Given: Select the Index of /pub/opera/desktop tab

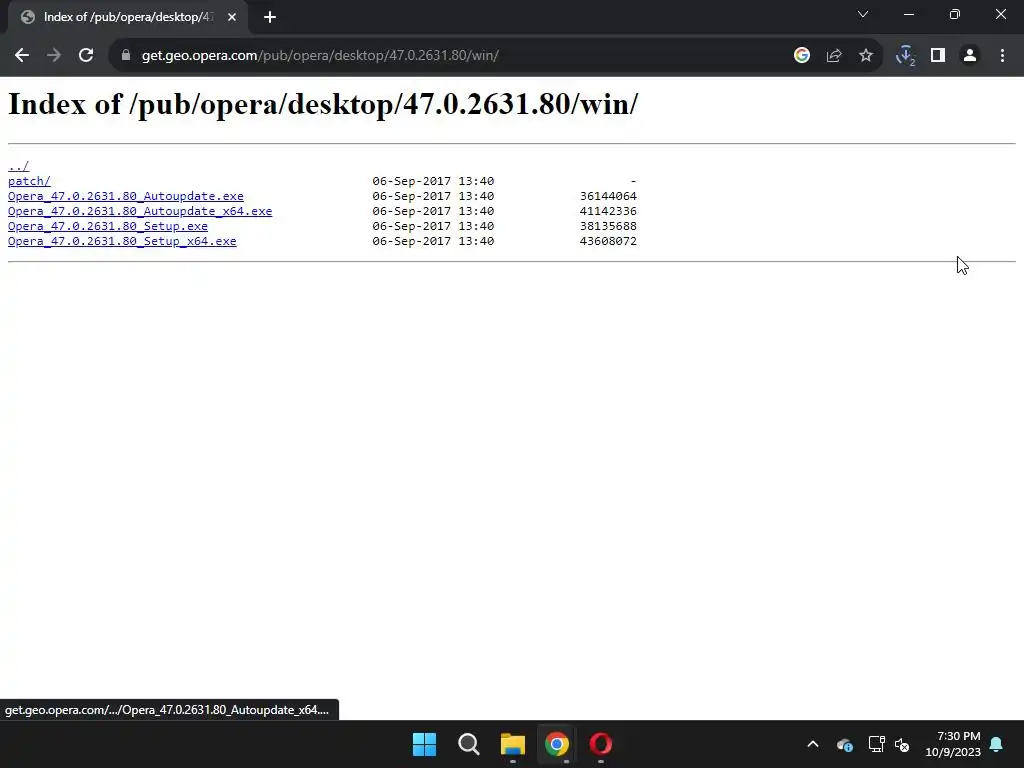Looking at the screenshot, I should [x=127, y=17].
